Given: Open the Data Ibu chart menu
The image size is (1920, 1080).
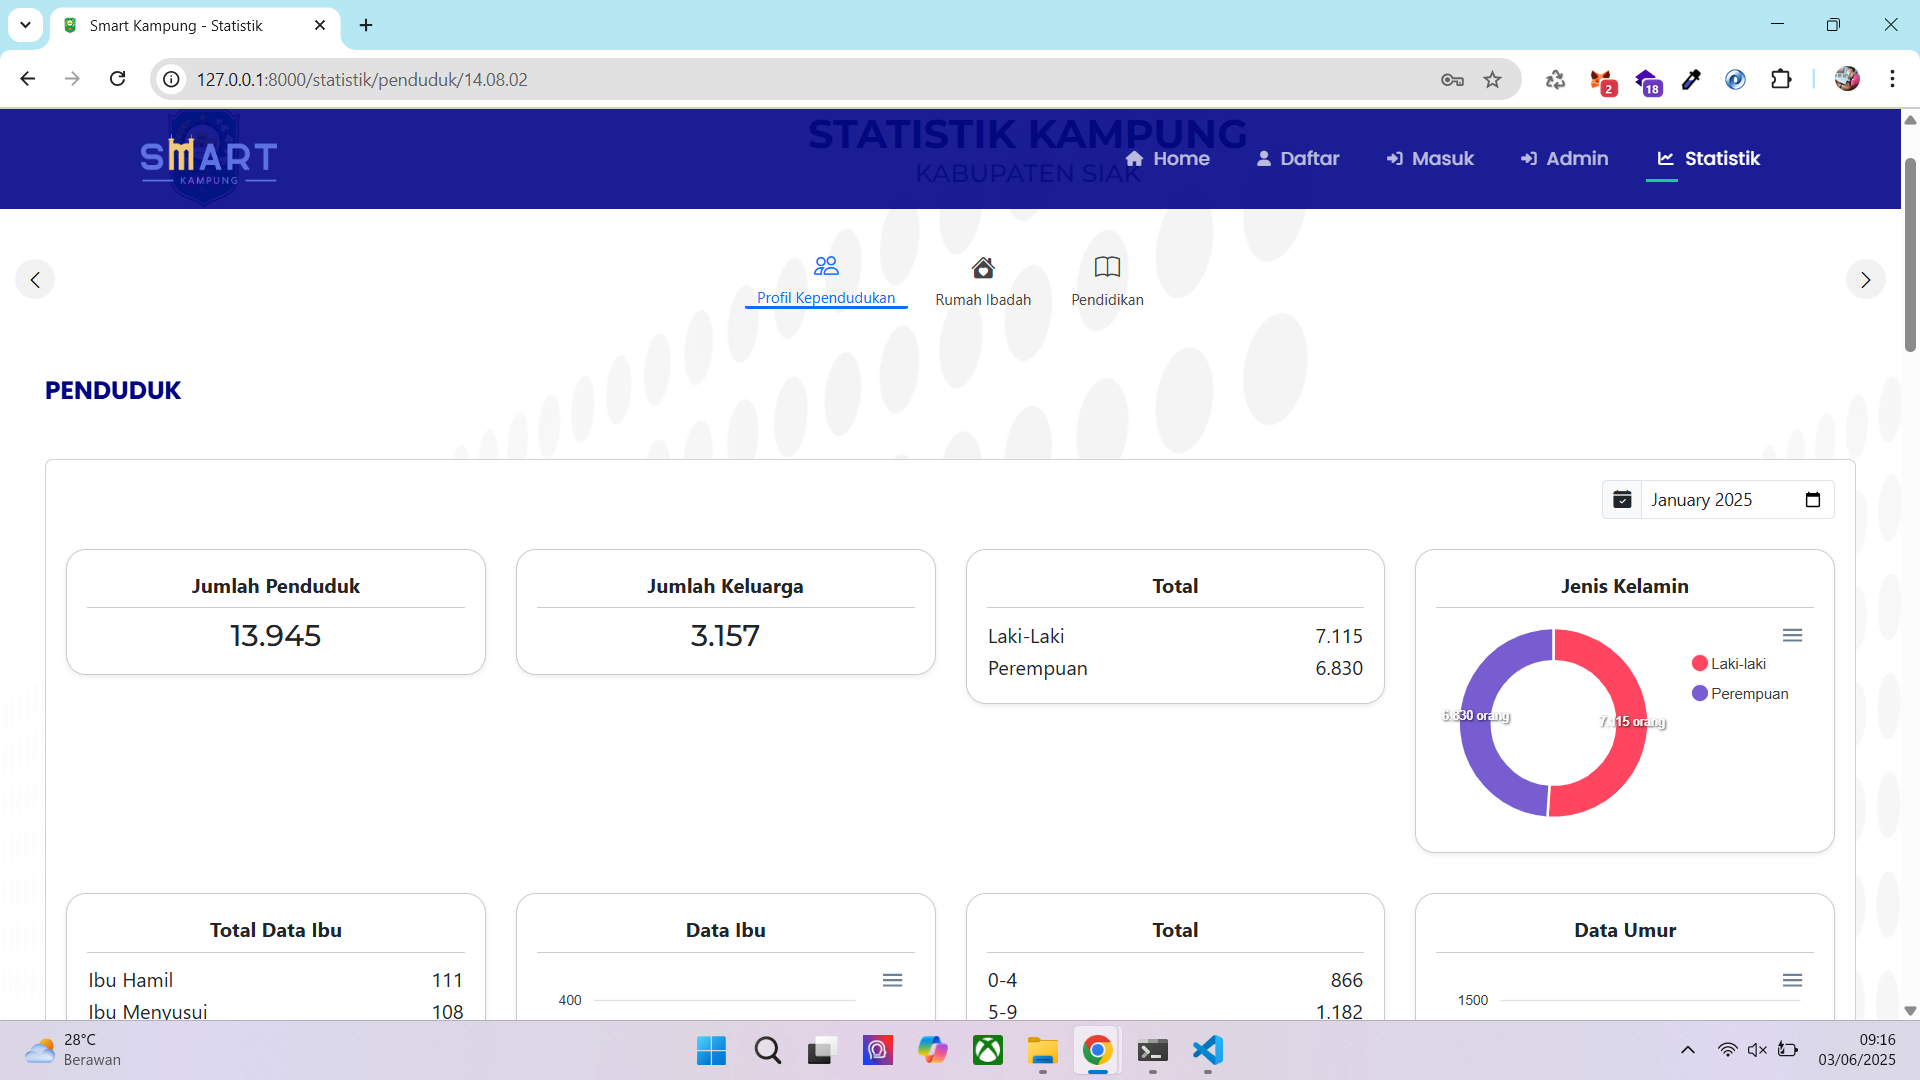Looking at the screenshot, I should point(892,980).
